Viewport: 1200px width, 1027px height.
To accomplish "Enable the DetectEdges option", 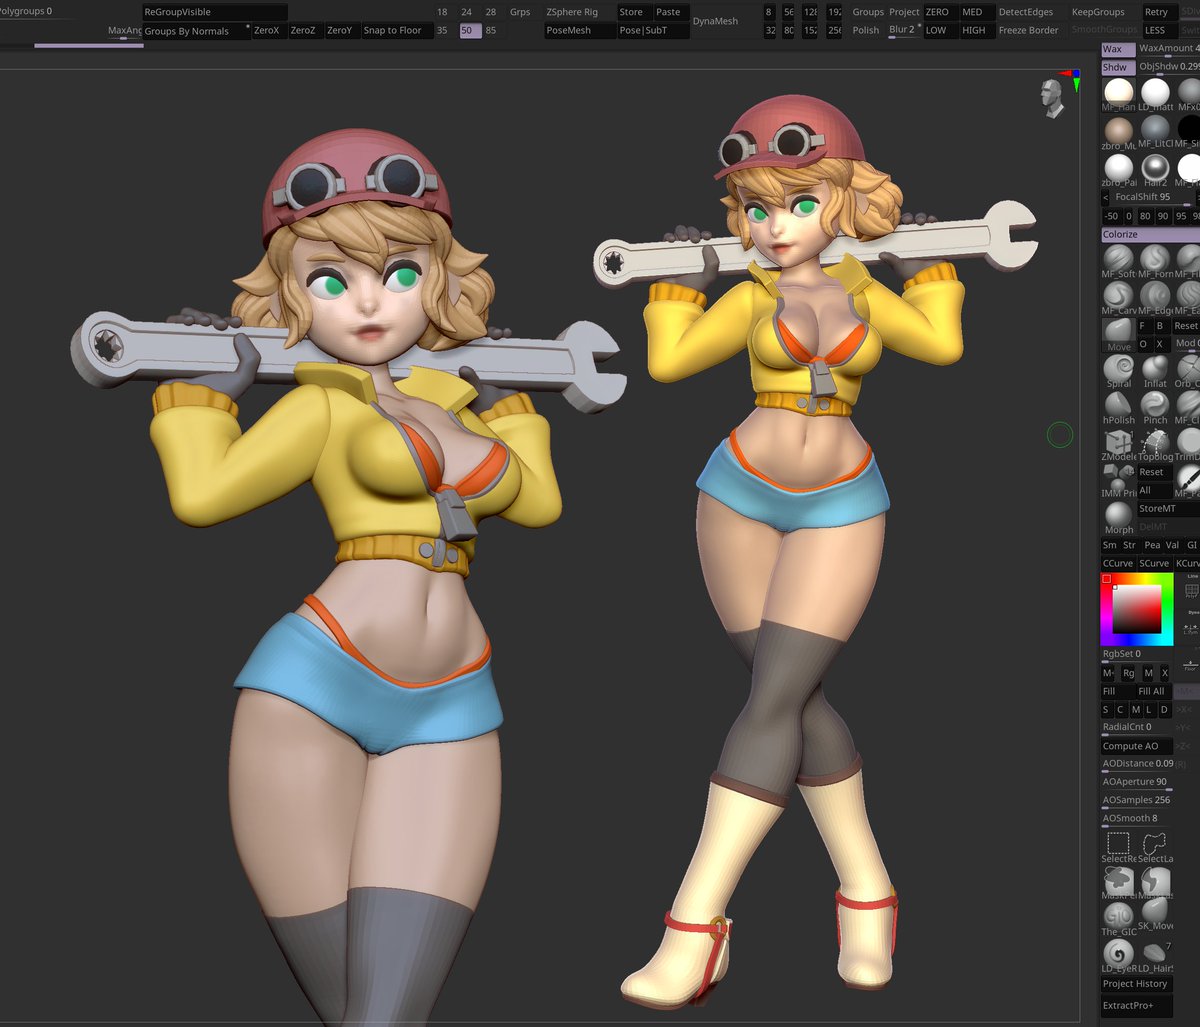I will click(1026, 12).
